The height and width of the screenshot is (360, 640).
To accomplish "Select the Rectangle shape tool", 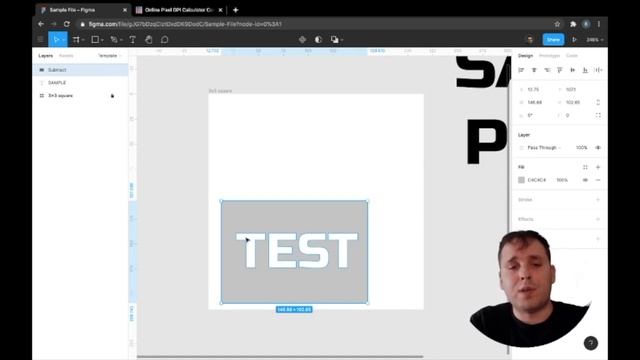I will 95,40.
